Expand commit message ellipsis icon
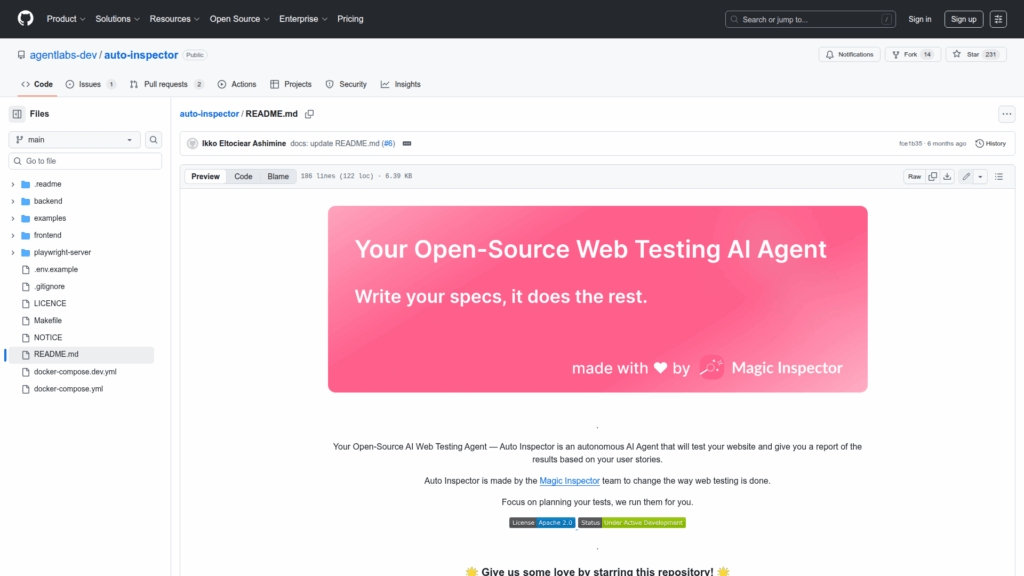Image resolution: width=1024 pixels, height=576 pixels. click(407, 144)
